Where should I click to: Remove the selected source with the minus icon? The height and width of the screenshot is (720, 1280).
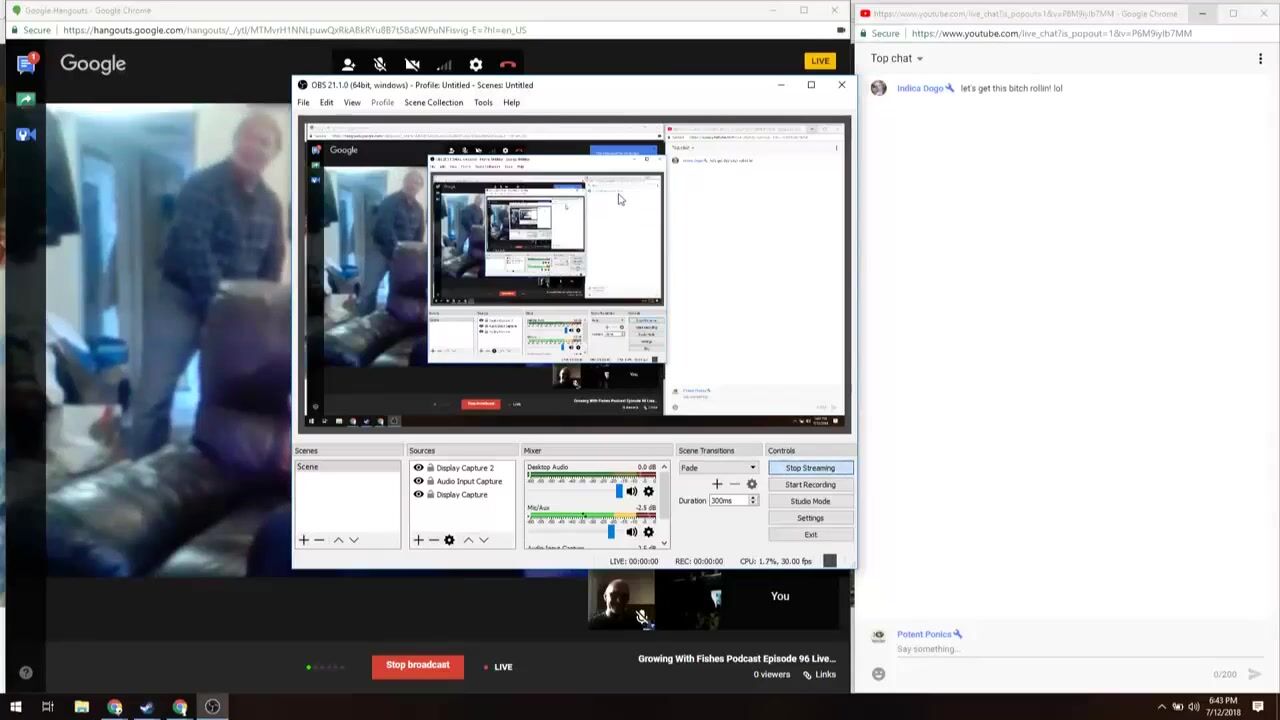434,540
